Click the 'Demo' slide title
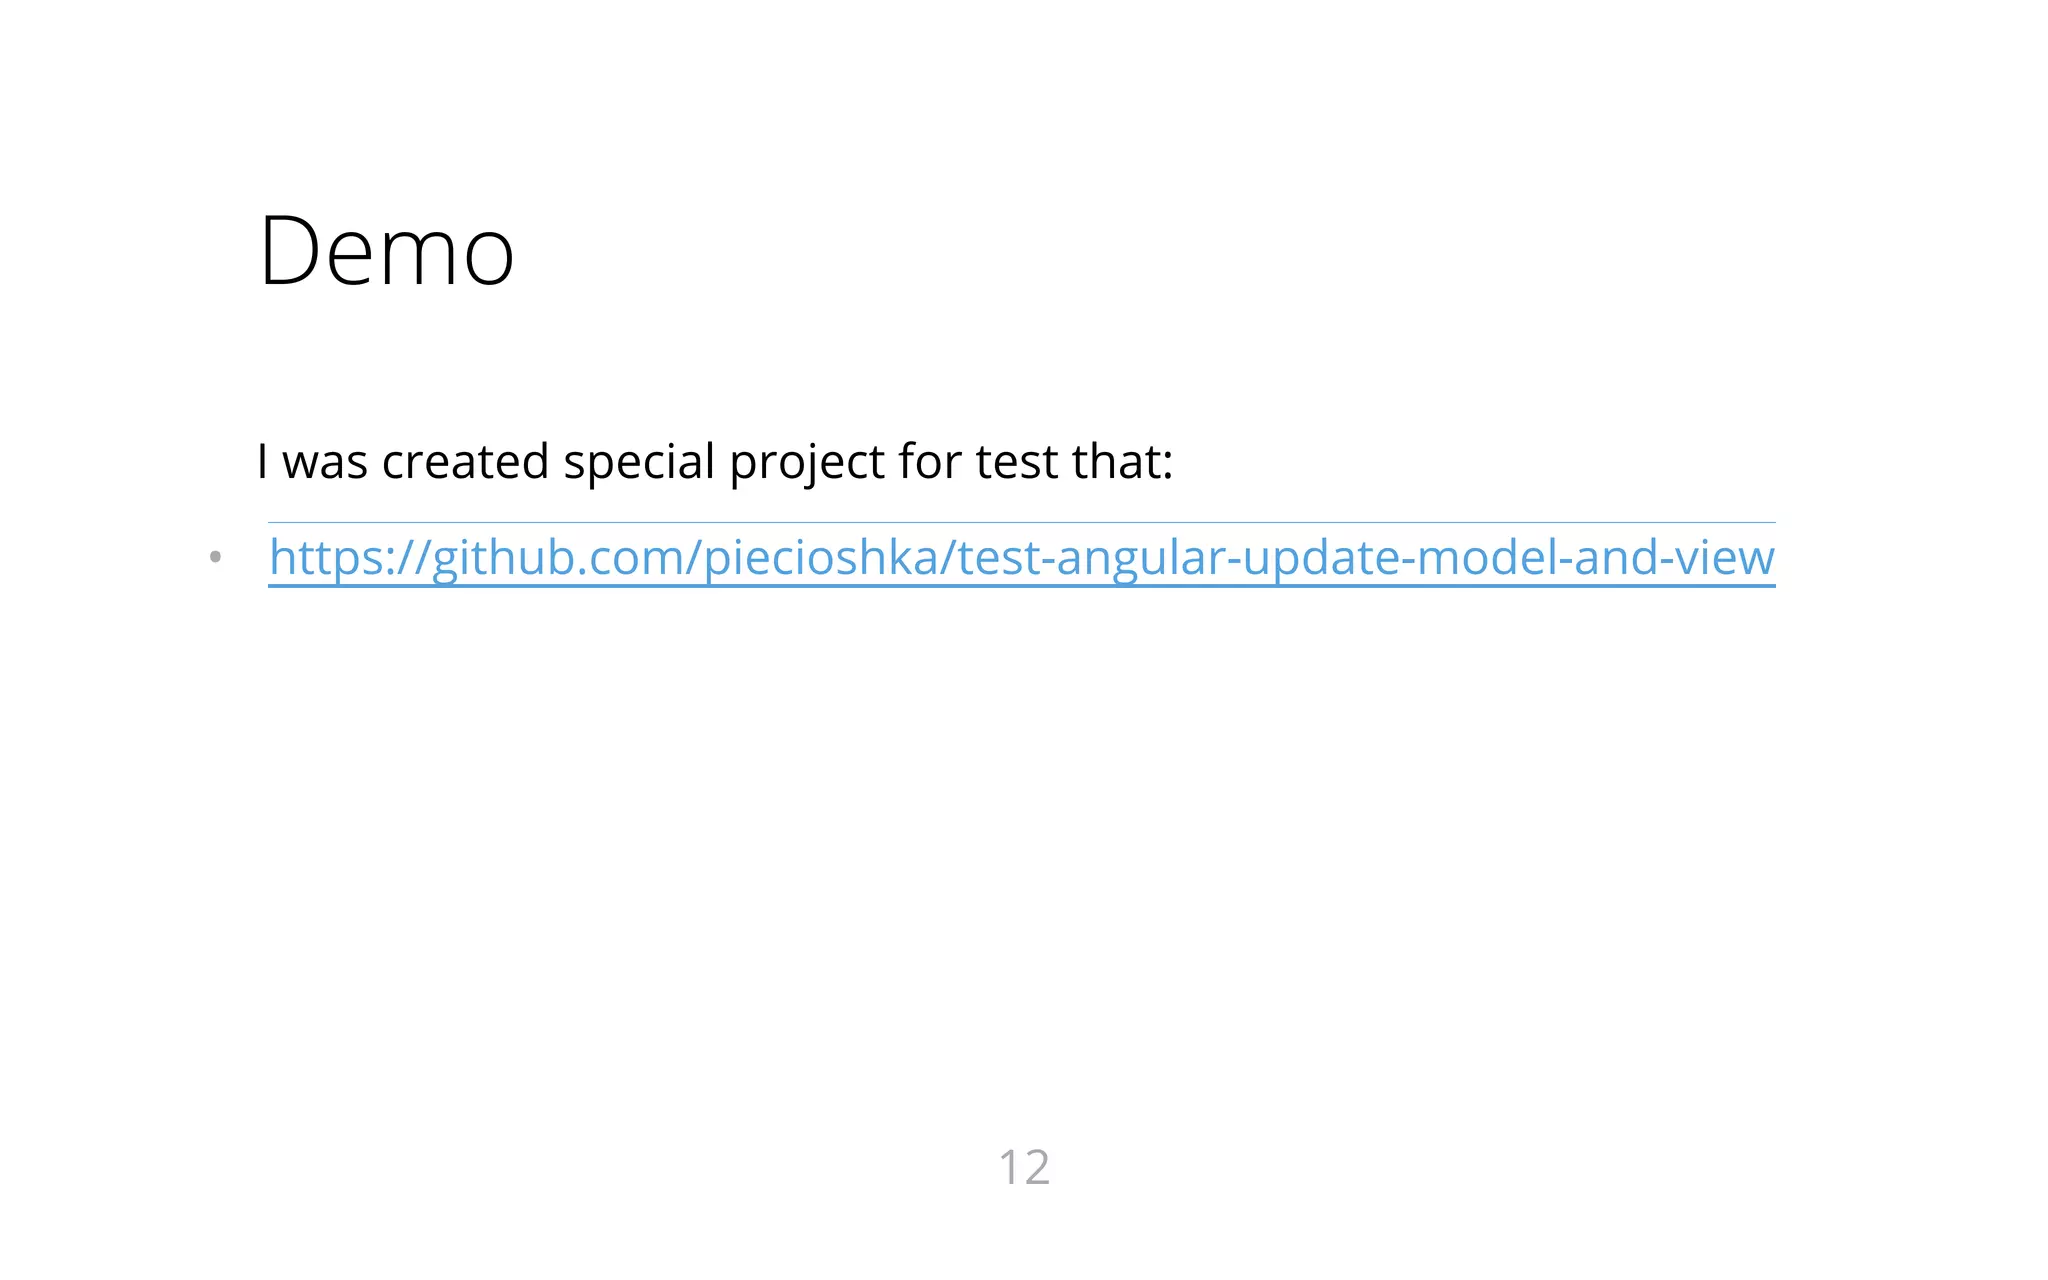The image size is (2048, 1280). [386, 251]
